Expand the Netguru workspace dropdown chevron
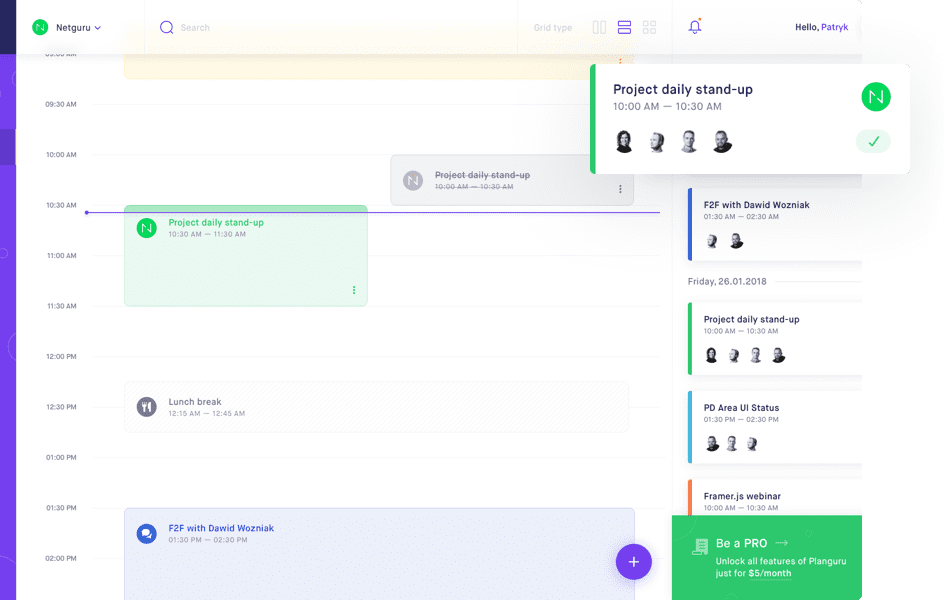Screen dimensions: 945x600 coord(98,28)
